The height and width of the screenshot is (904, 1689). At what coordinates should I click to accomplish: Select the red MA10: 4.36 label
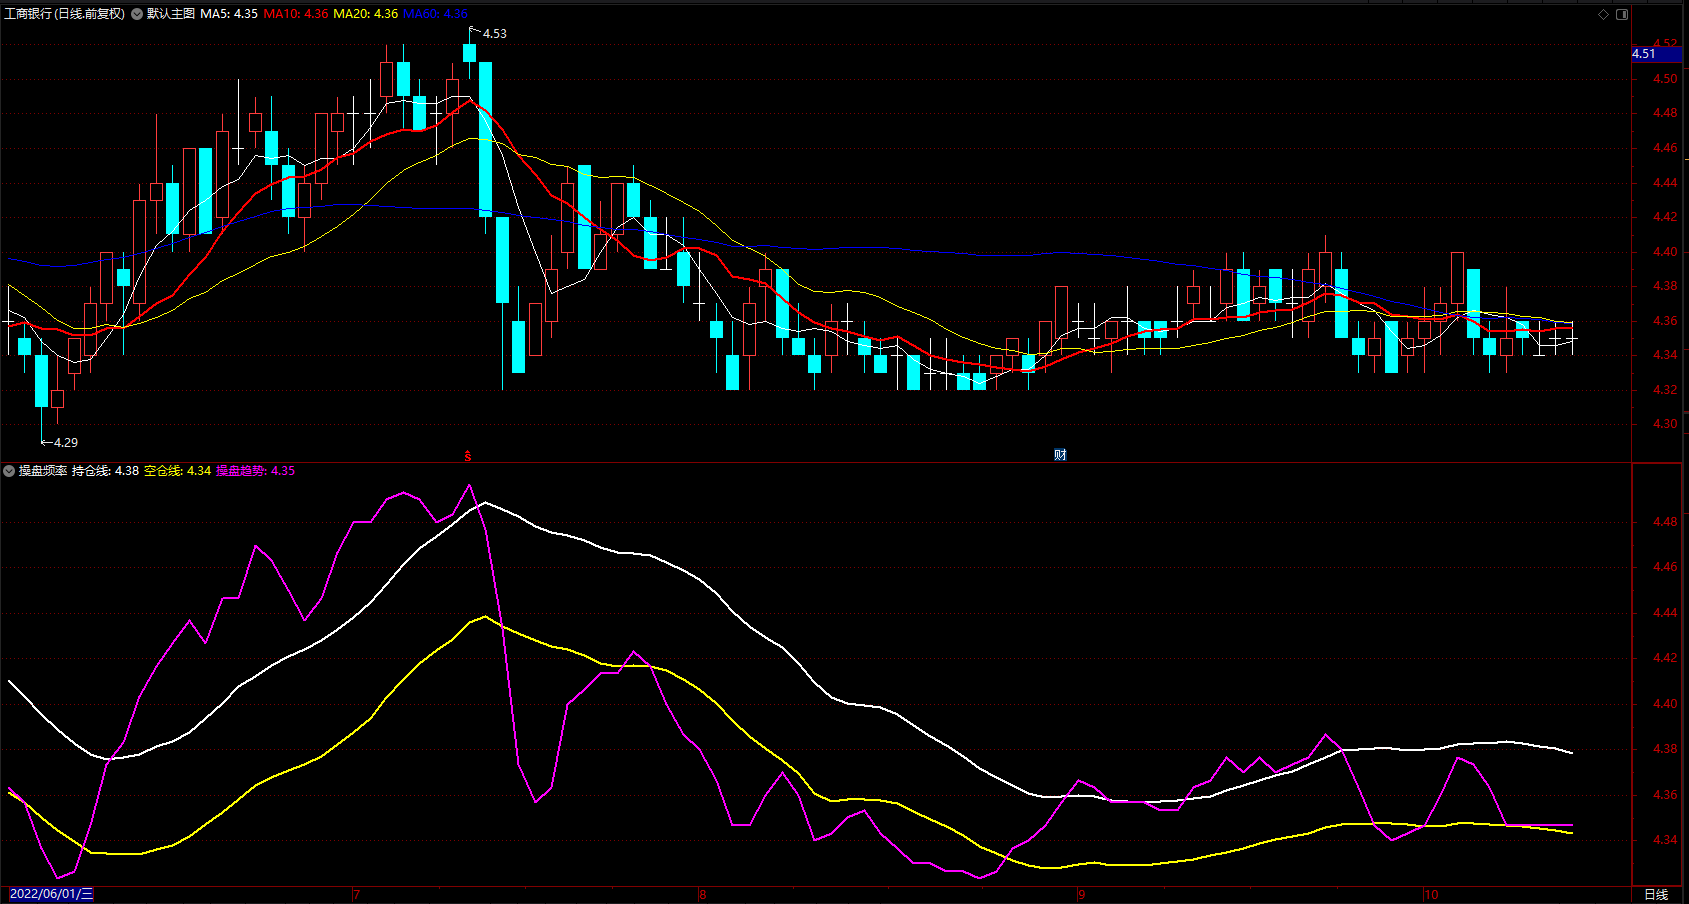click(x=296, y=14)
